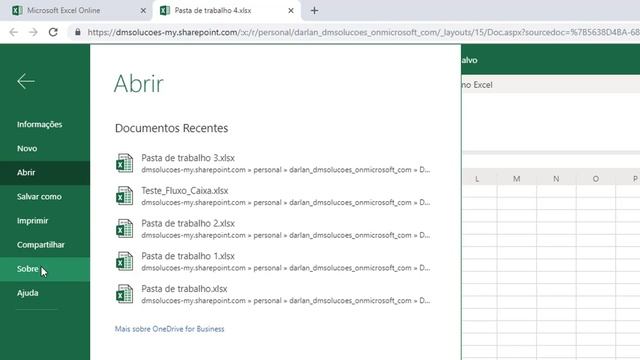Click Excel icon beside Pasta de trabalho 1.xlsx

click(124, 261)
